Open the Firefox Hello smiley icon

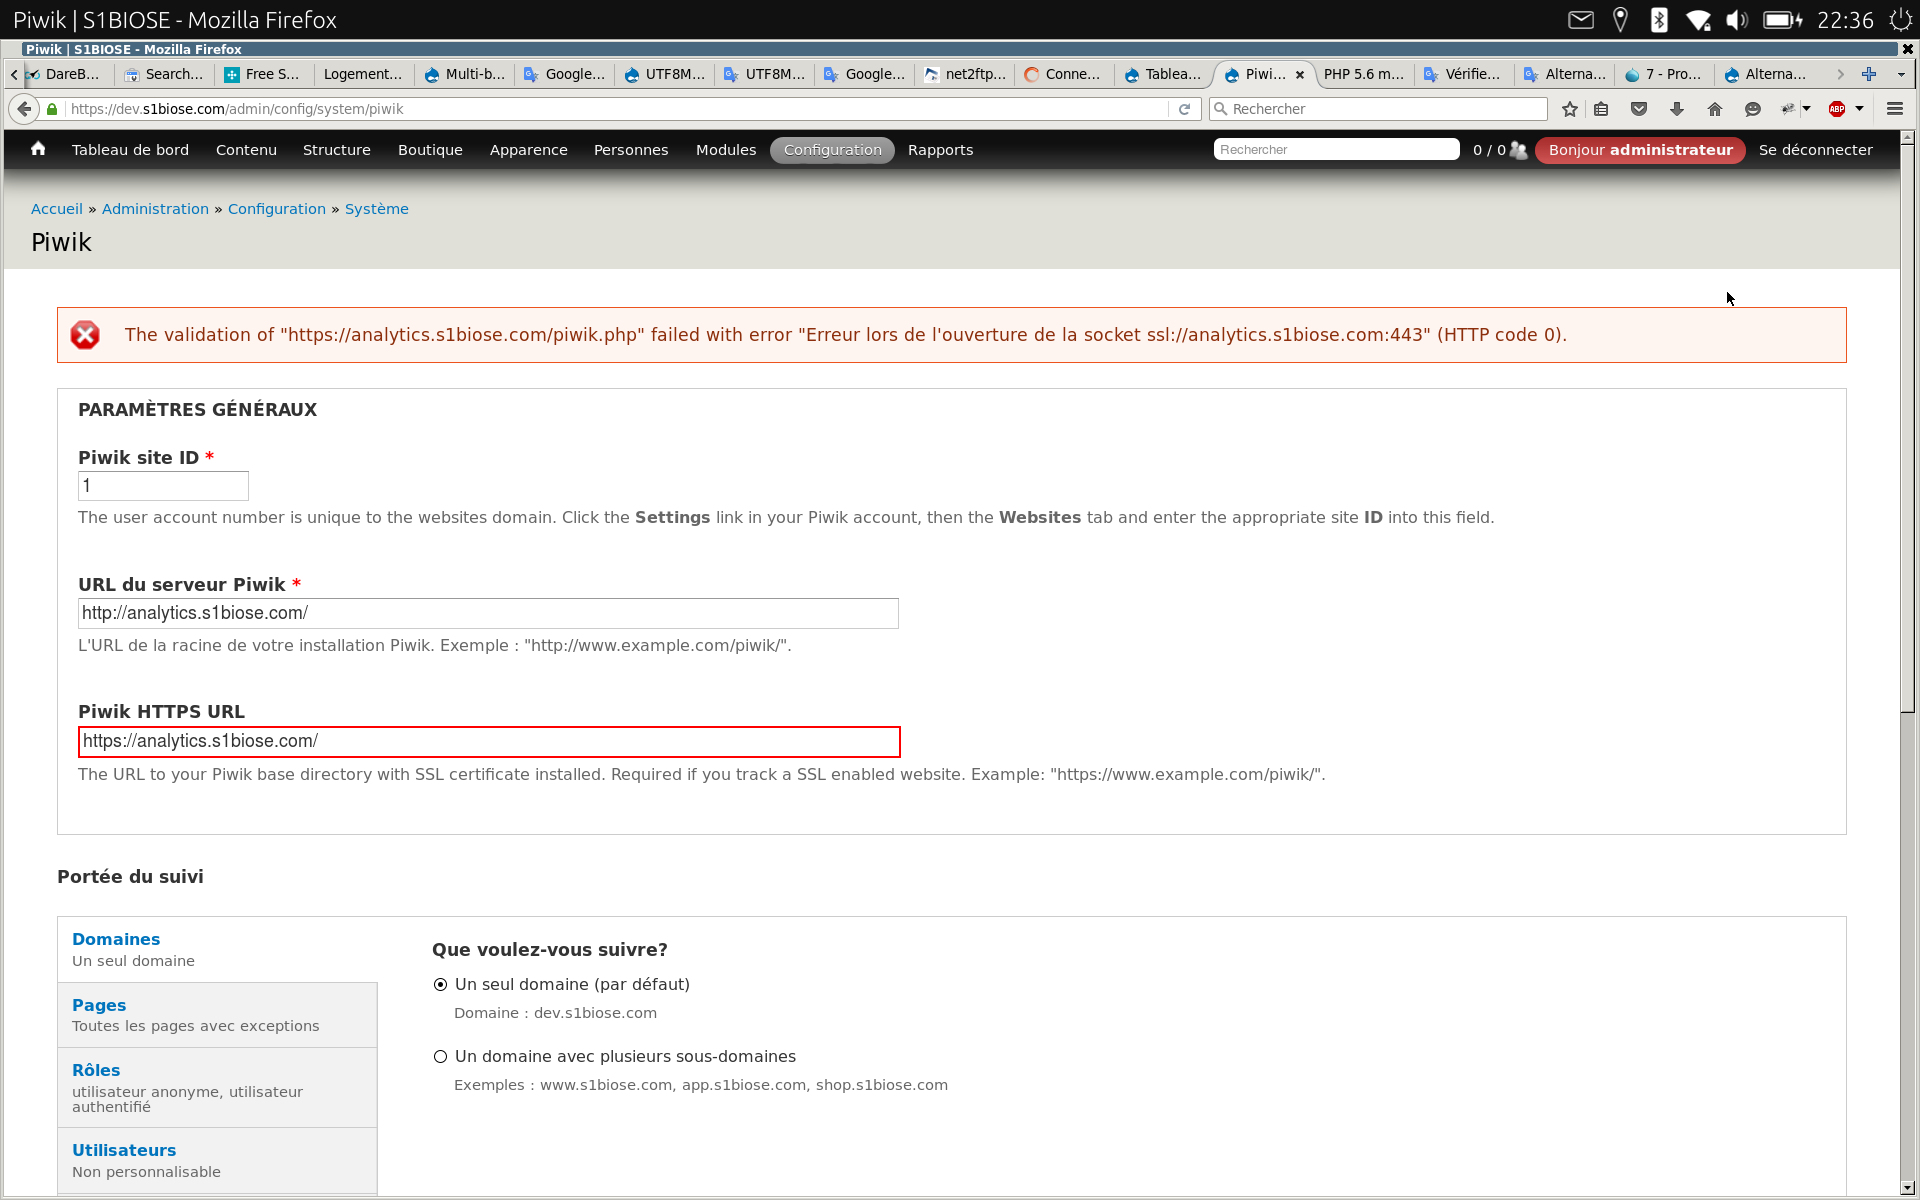coord(1752,109)
